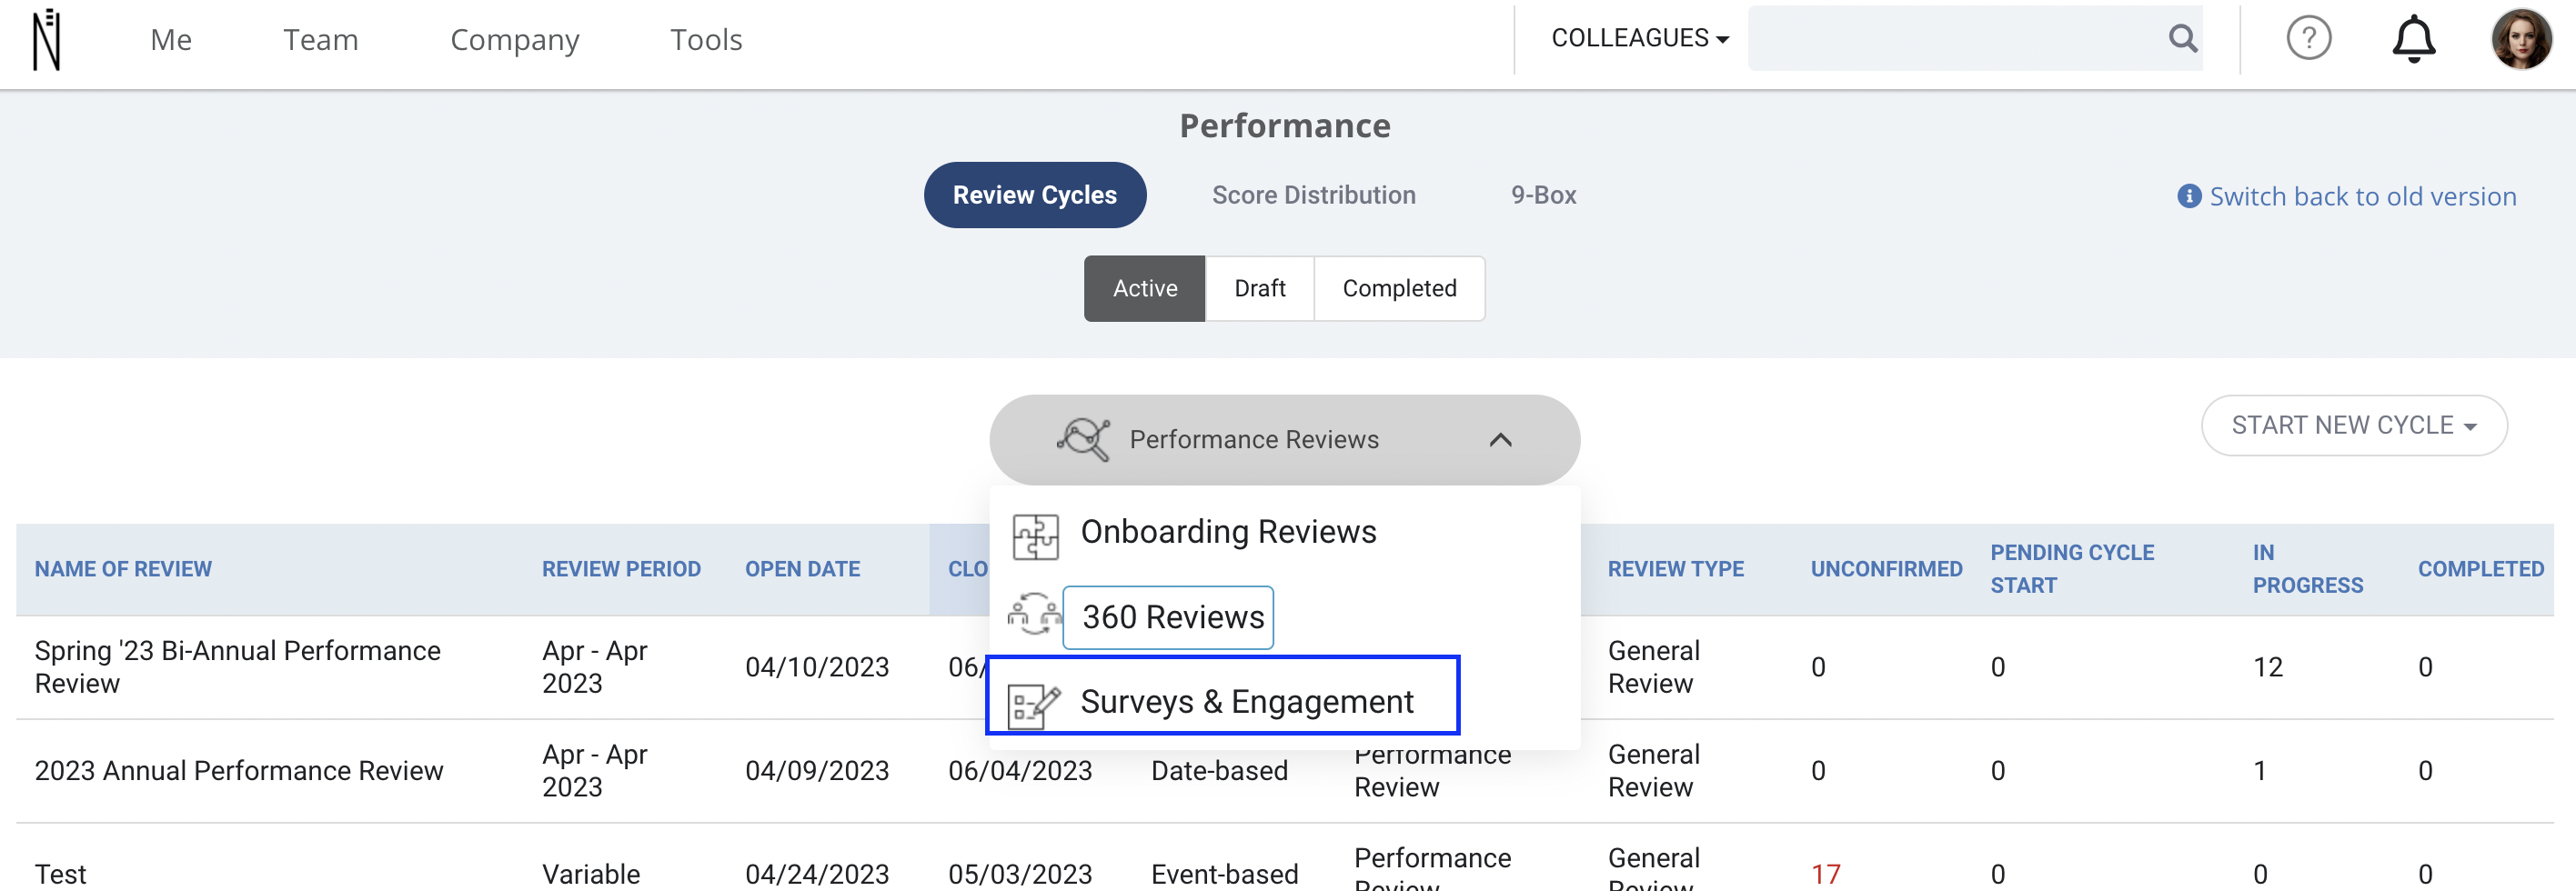2576x891 pixels.
Task: Click the Variable review period cell
Action: 590,874
